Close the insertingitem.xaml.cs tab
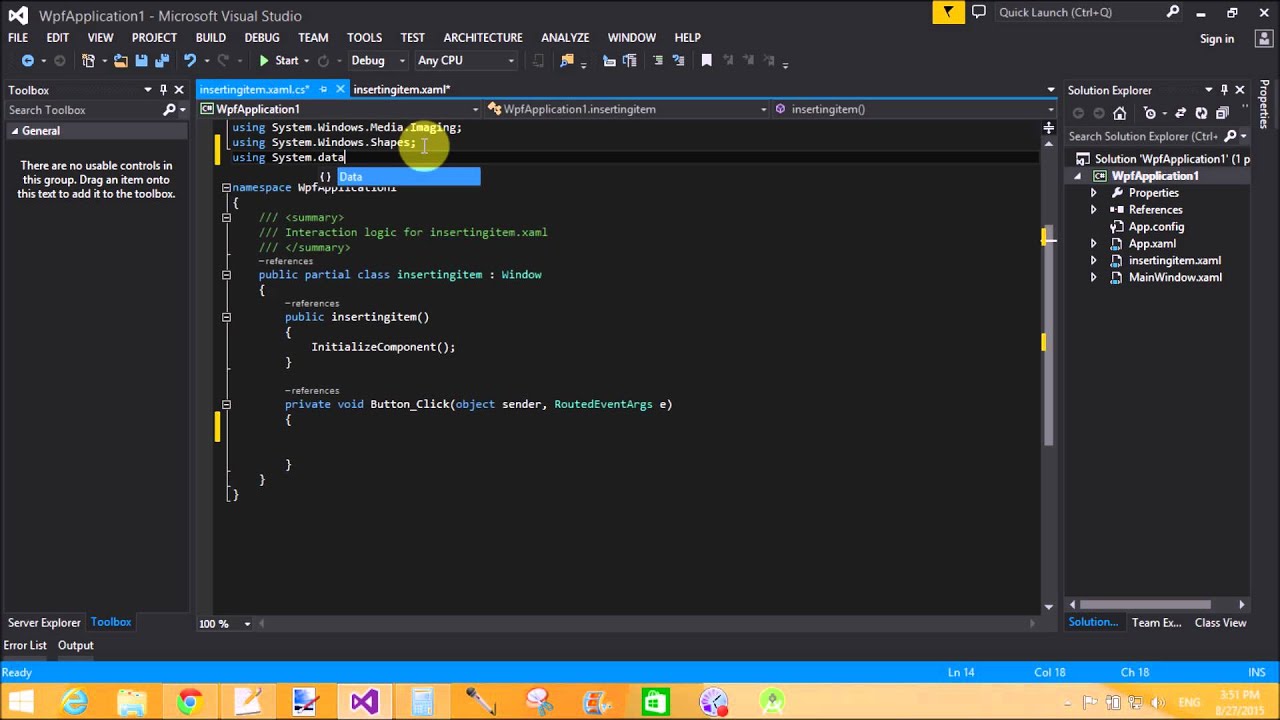The width and height of the screenshot is (1280, 720). 340,89
